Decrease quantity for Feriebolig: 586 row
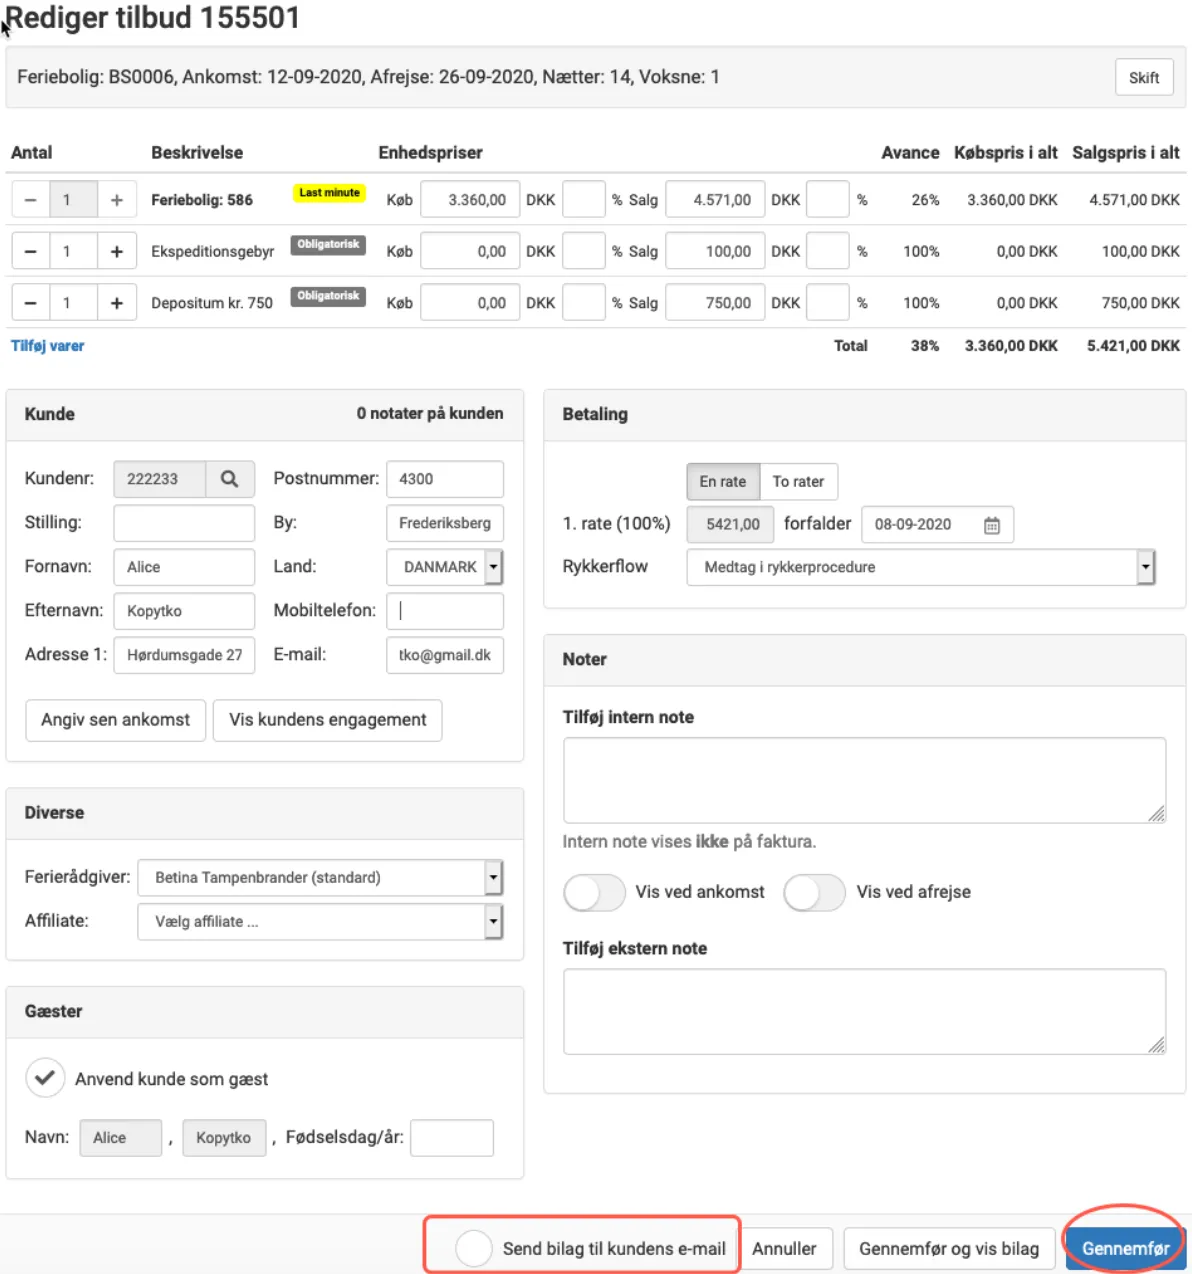Image resolution: width=1192 pixels, height=1274 pixels. pos(31,200)
